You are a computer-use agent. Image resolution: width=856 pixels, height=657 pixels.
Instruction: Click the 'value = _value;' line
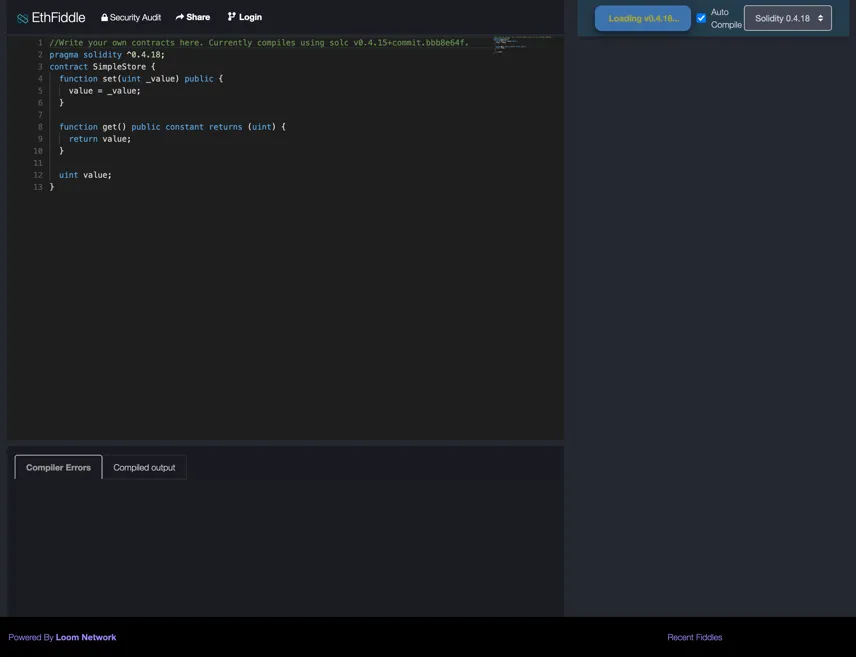click(104, 91)
